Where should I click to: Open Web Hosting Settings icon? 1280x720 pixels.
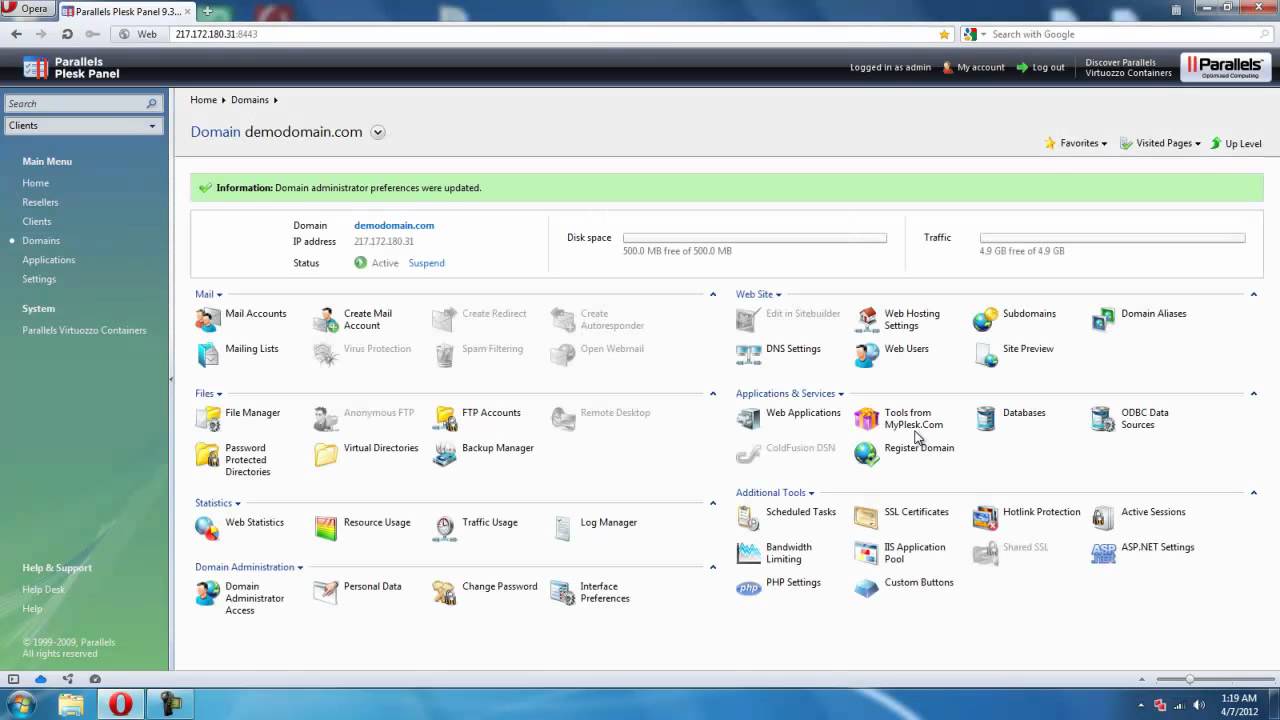867,320
